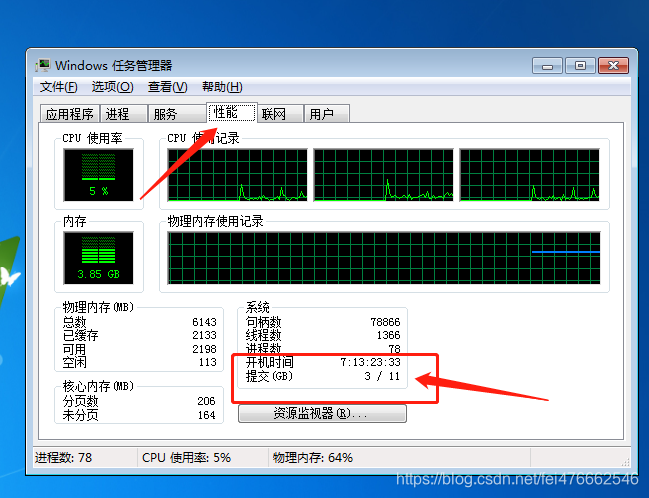Viewport: 649px width, 498px height.
Task: Open 资源监视器(R)... button
Action: pyautogui.click(x=322, y=413)
